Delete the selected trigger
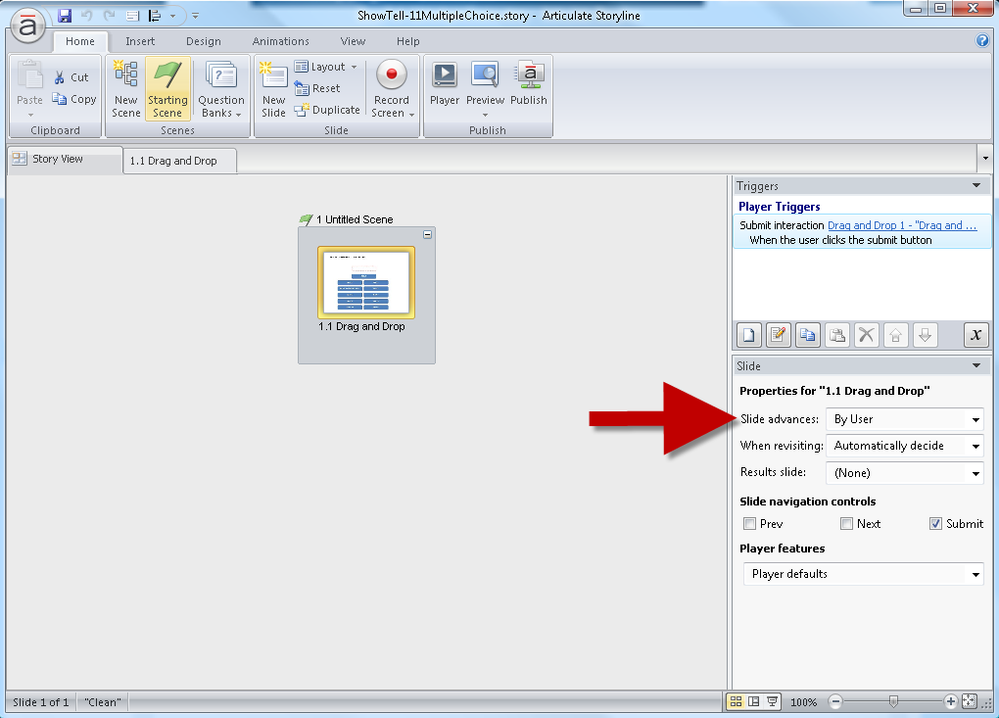The width and height of the screenshot is (999, 718). click(866, 334)
